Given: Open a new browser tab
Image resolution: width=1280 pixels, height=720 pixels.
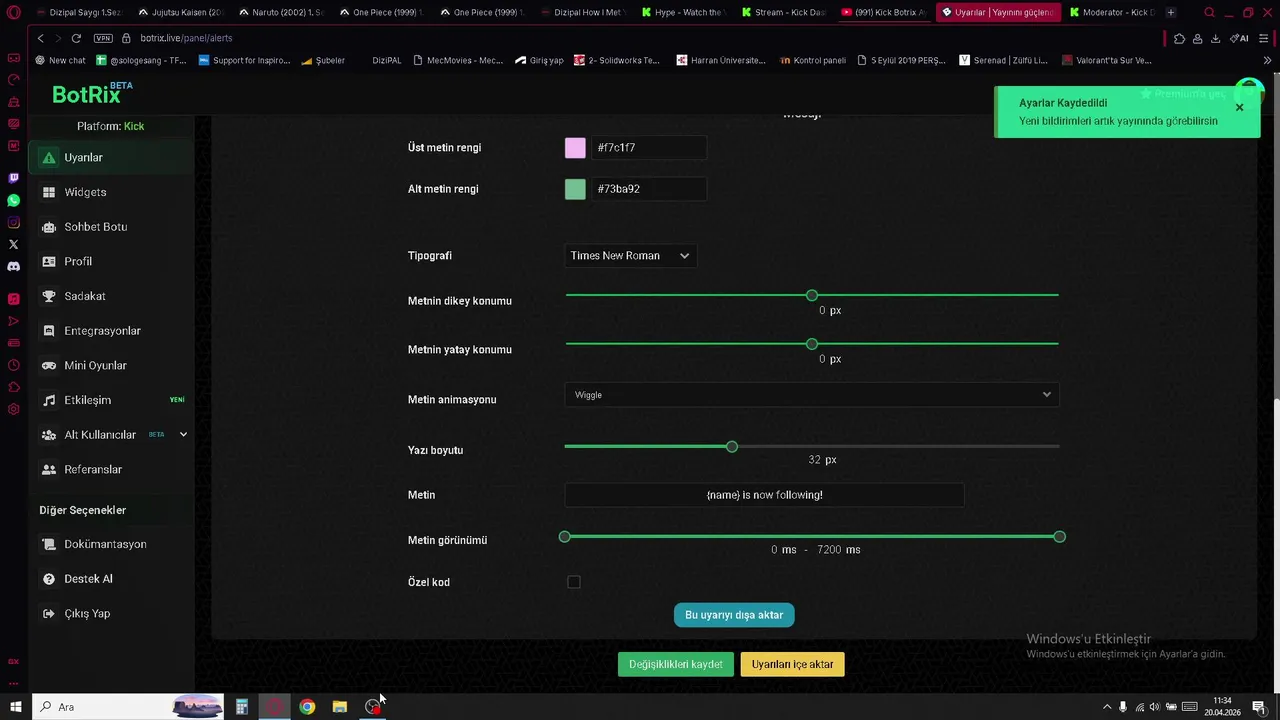Looking at the screenshot, I should [x=1171, y=12].
